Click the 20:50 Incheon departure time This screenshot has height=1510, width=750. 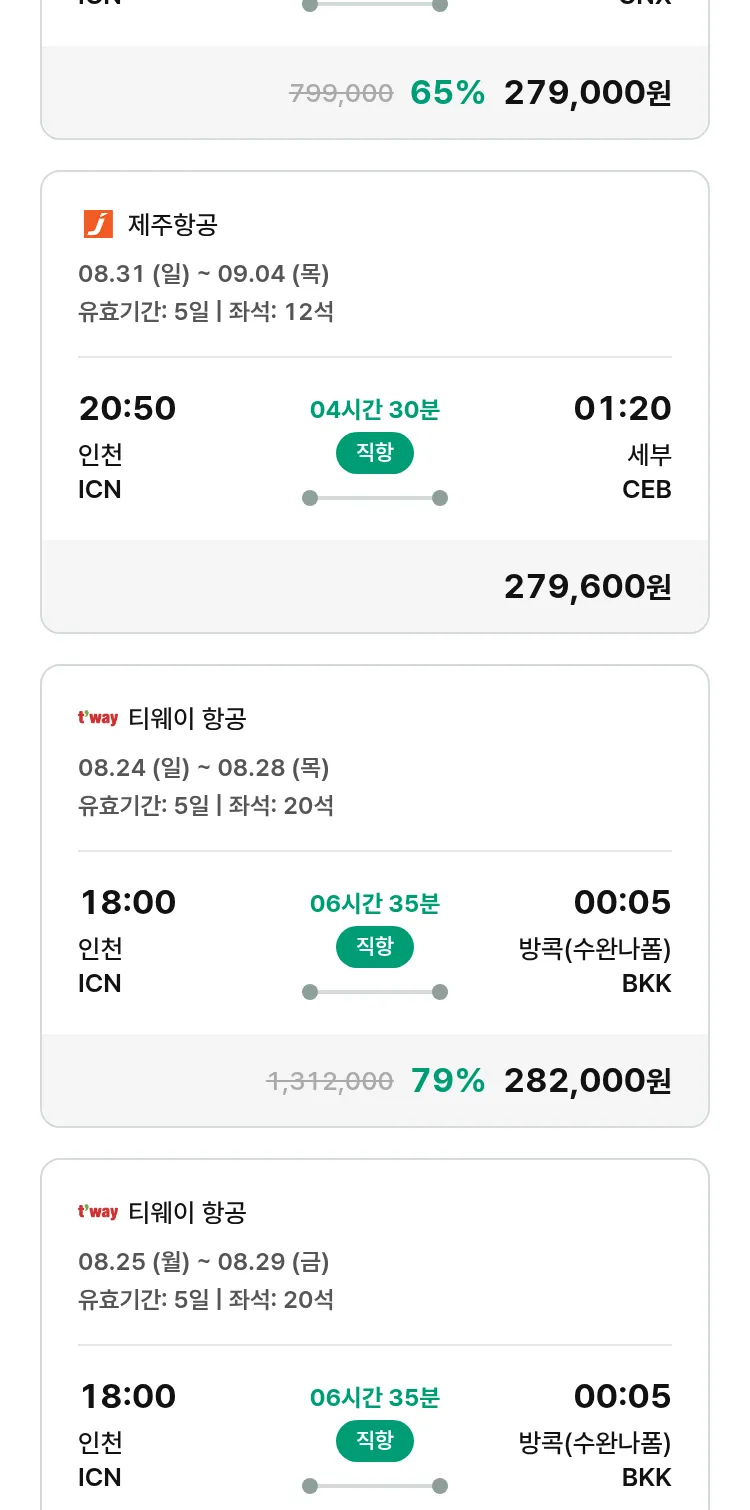coord(127,408)
